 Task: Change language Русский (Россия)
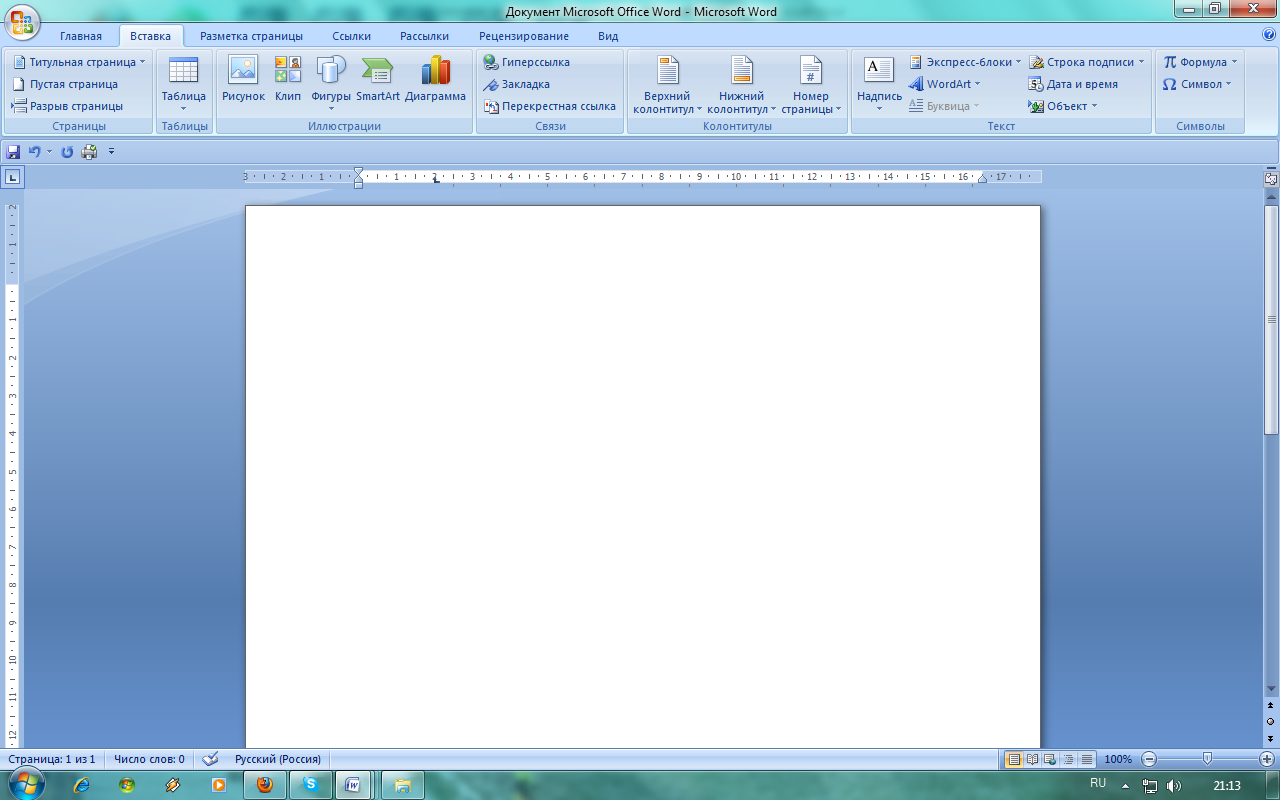tap(278, 759)
